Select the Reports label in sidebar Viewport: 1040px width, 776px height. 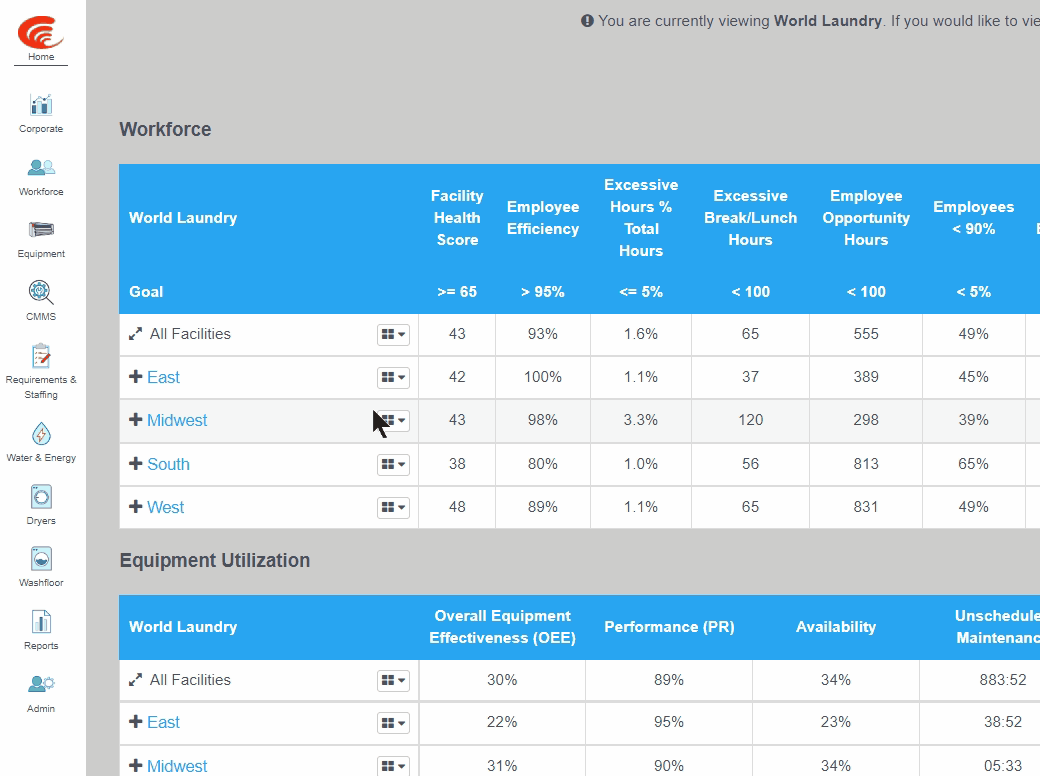[41, 645]
